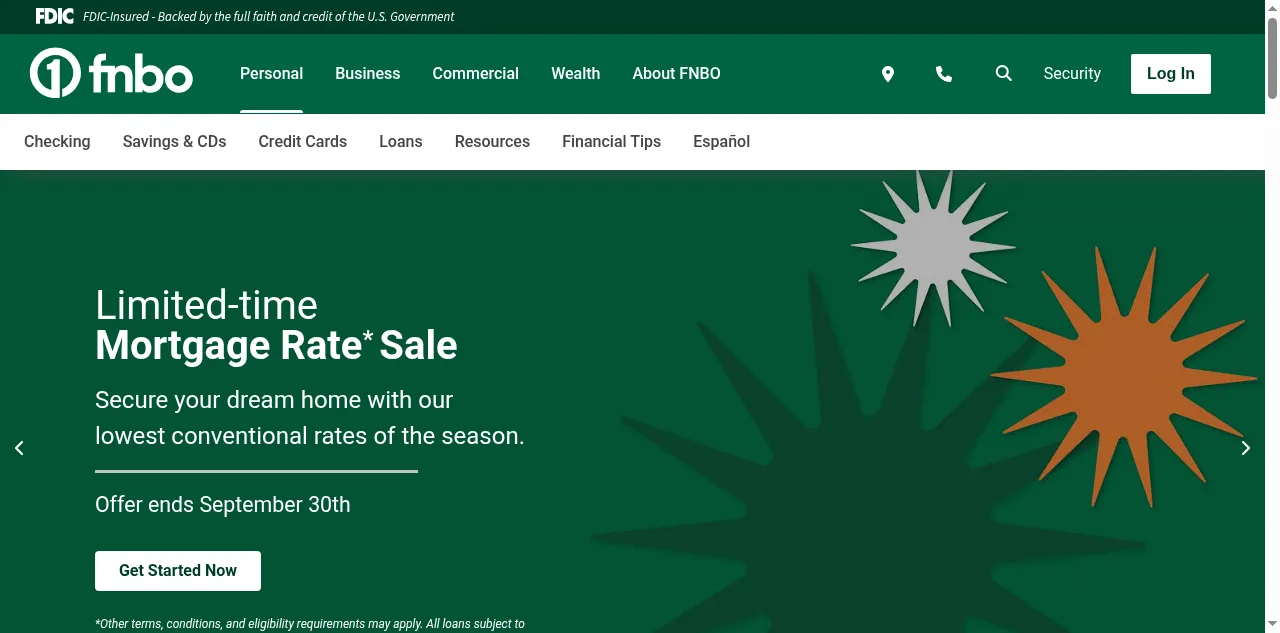Viewport: 1280px width, 633px height.
Task: Expand the Savings & CDs submenu
Action: (x=174, y=141)
